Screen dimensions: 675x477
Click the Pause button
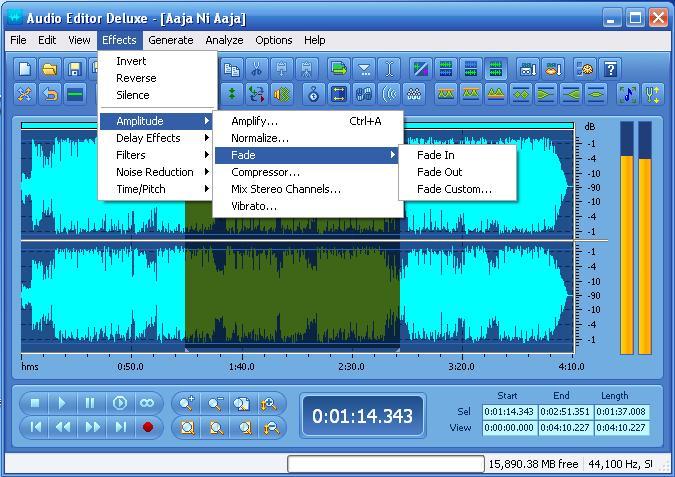[90, 403]
